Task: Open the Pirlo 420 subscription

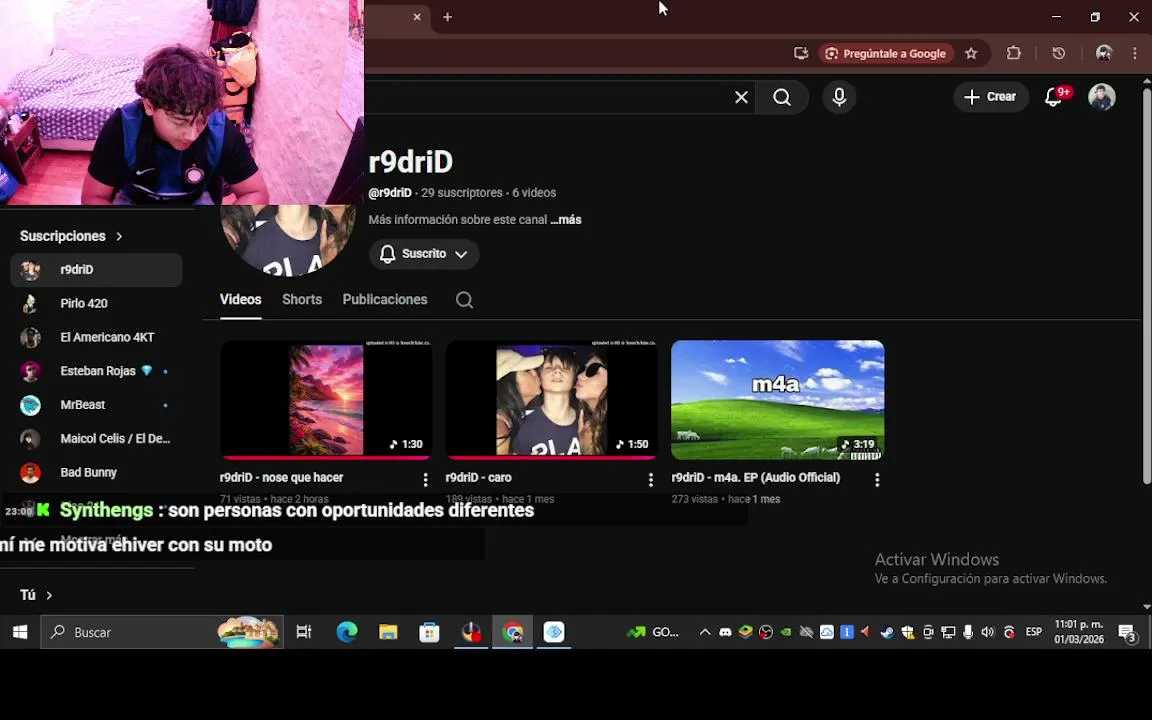Action: (x=96, y=303)
